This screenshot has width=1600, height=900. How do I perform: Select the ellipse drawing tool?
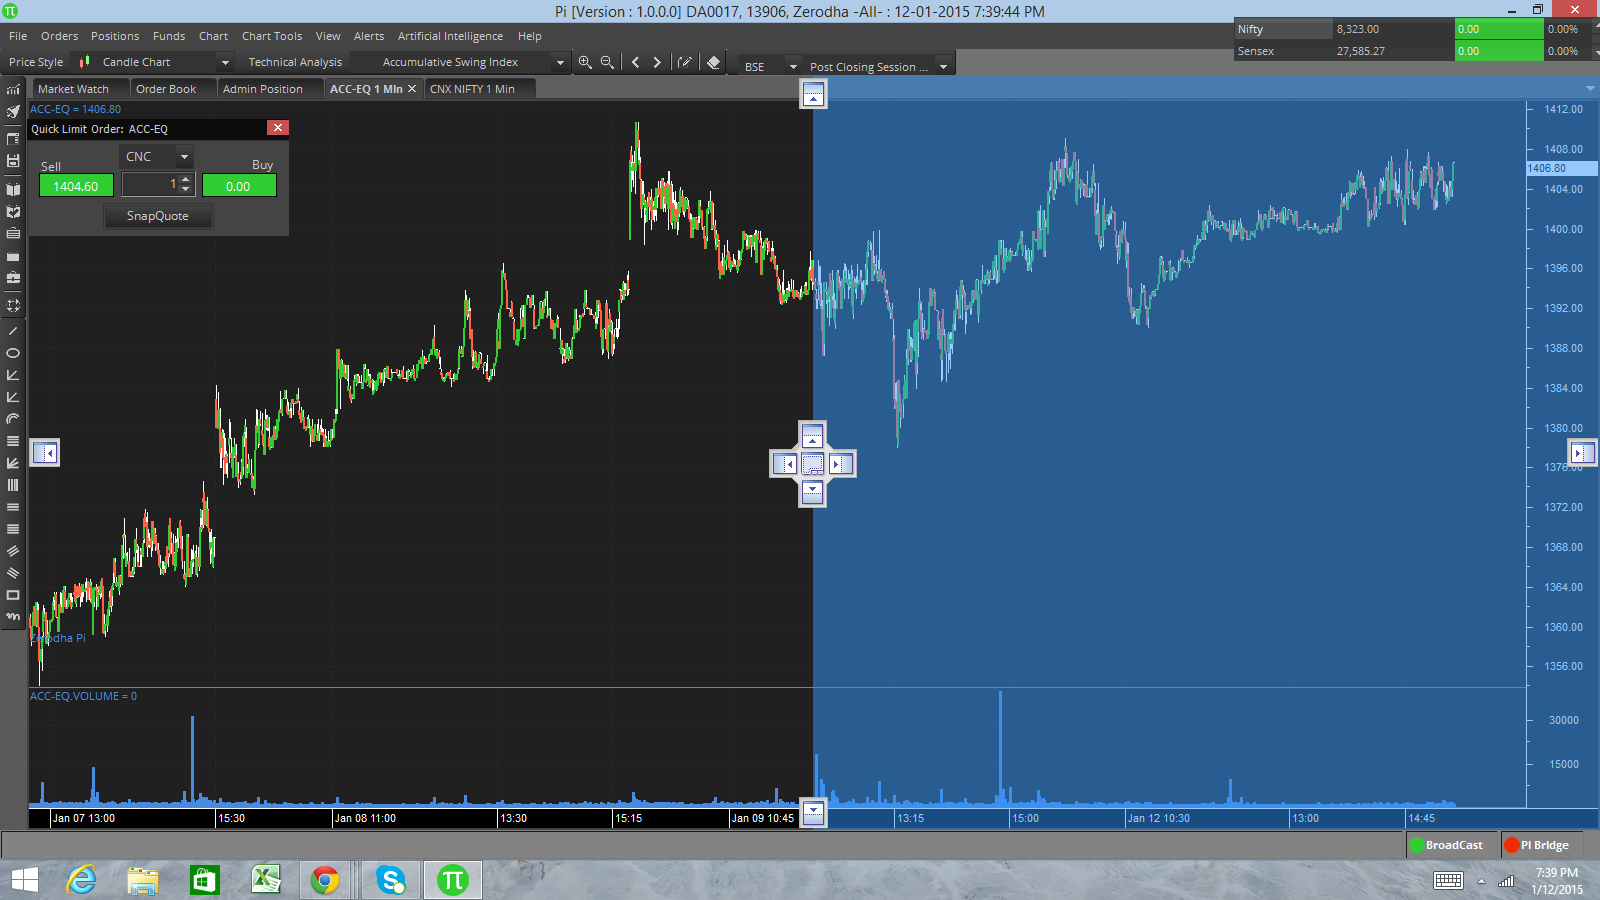pos(13,353)
